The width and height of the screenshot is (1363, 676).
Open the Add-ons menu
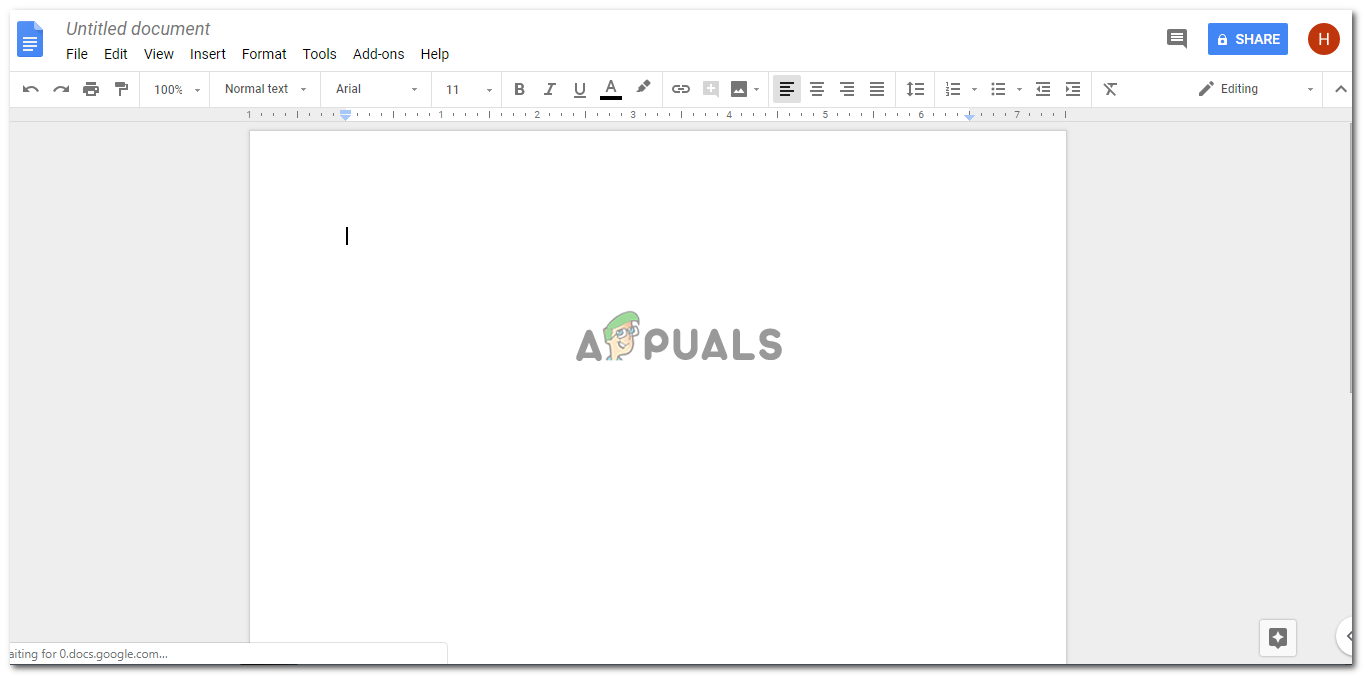[379, 54]
